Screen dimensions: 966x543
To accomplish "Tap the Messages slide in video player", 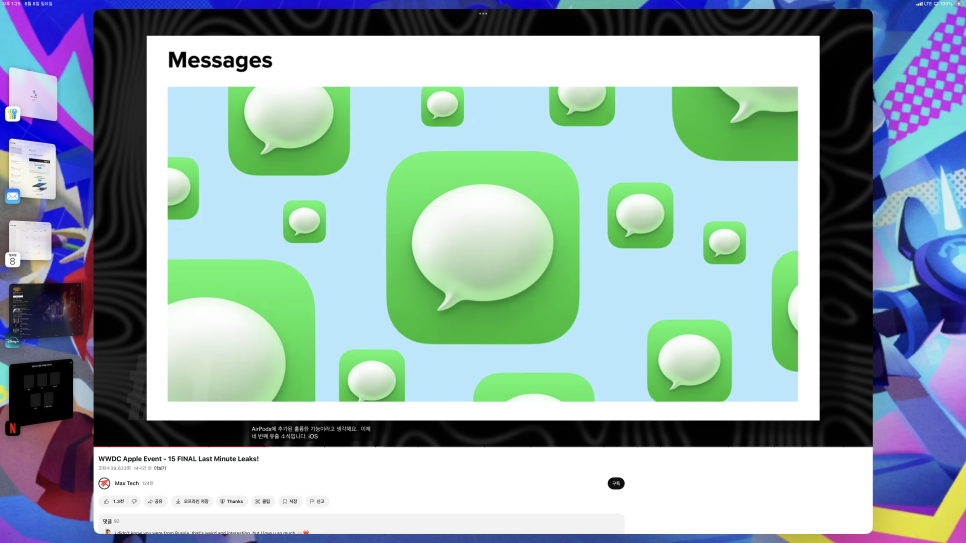I will click(483, 228).
